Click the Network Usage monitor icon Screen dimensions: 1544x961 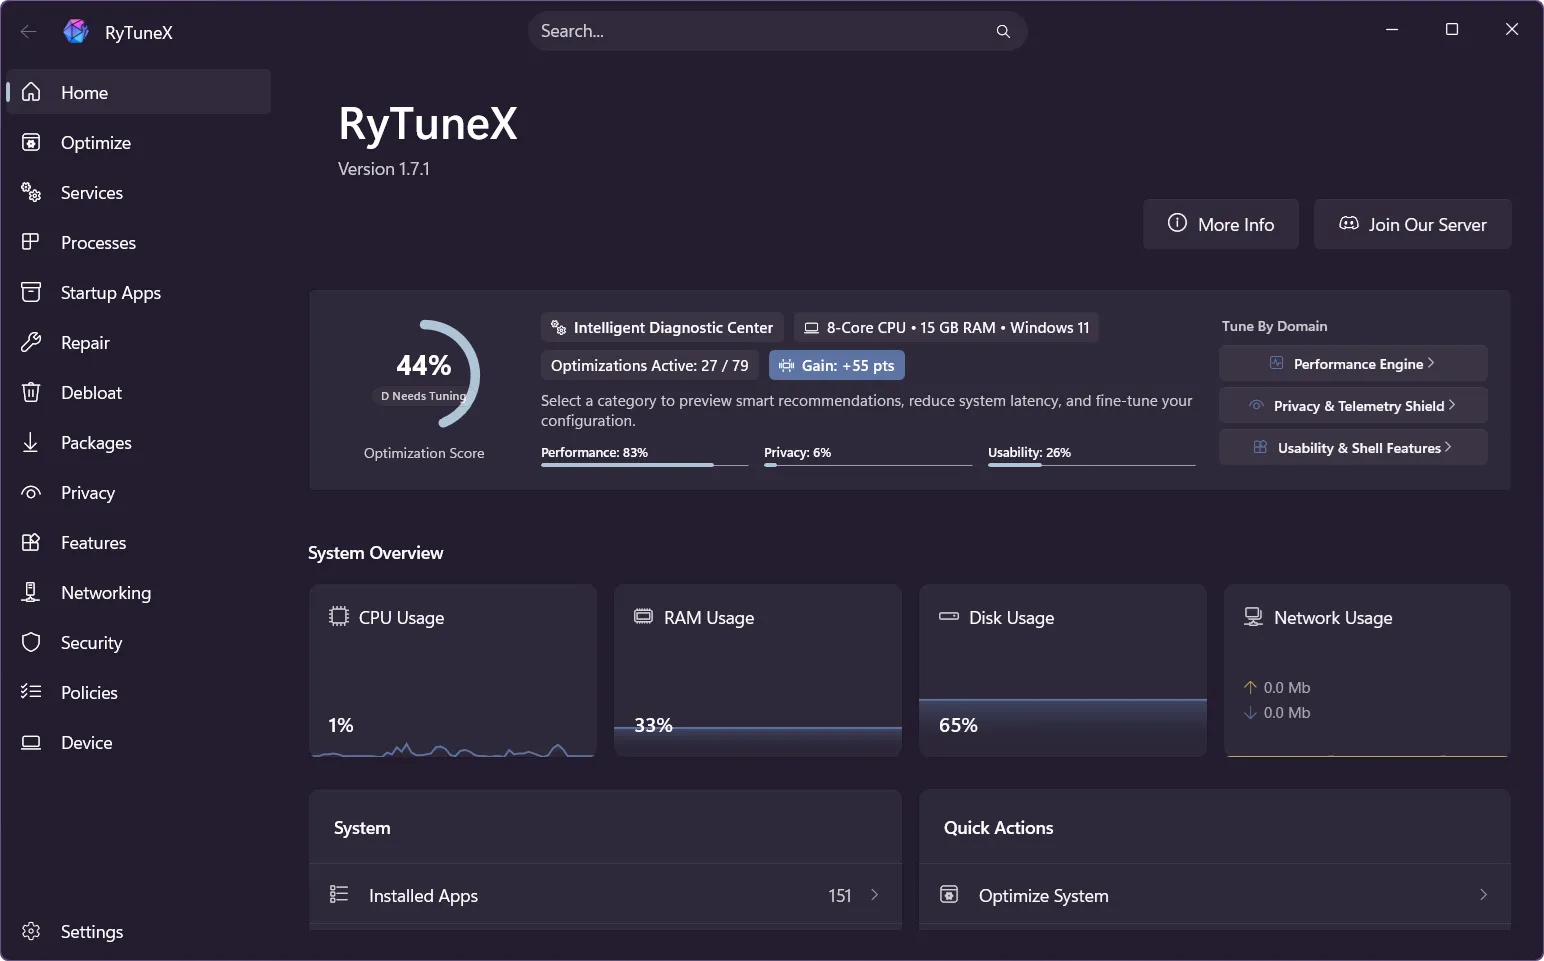1253,616
